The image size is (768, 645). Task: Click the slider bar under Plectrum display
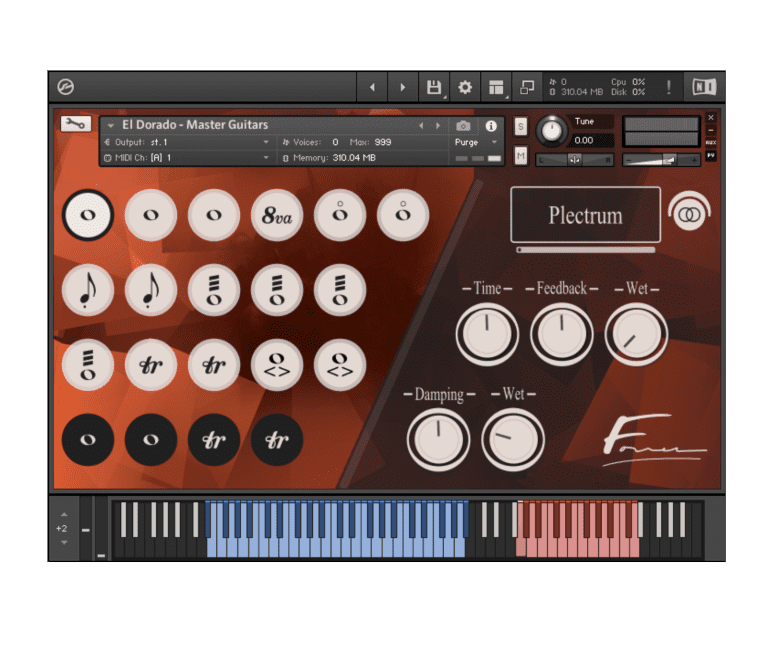pyautogui.click(x=586, y=250)
